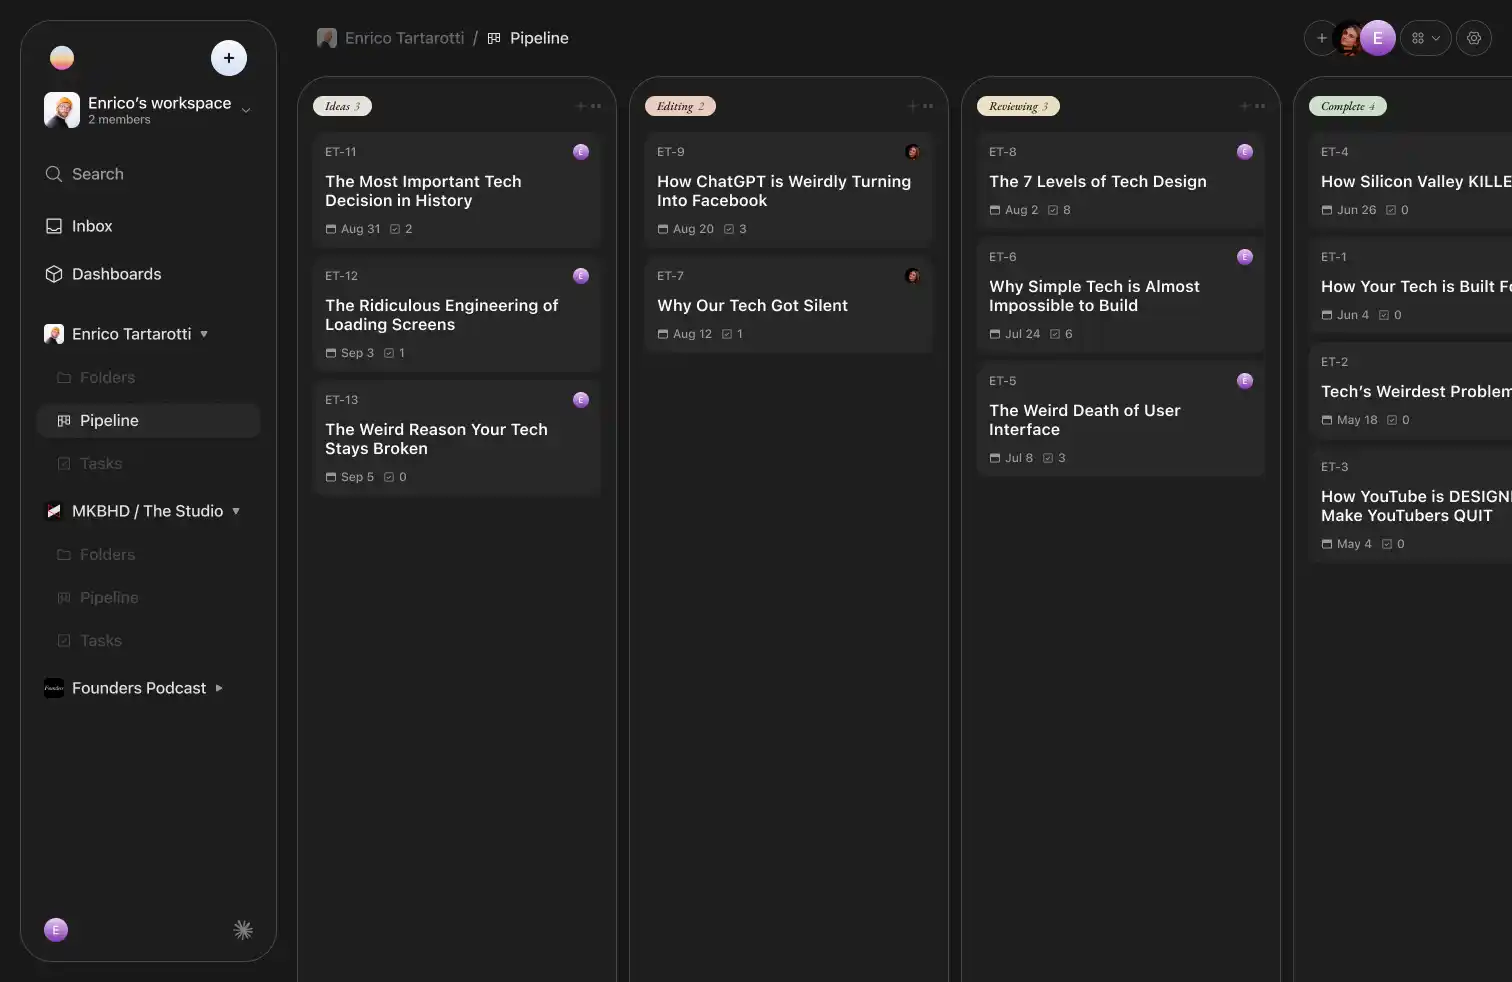Open the settings gear icon
The width and height of the screenshot is (1512, 982).
click(x=1473, y=38)
